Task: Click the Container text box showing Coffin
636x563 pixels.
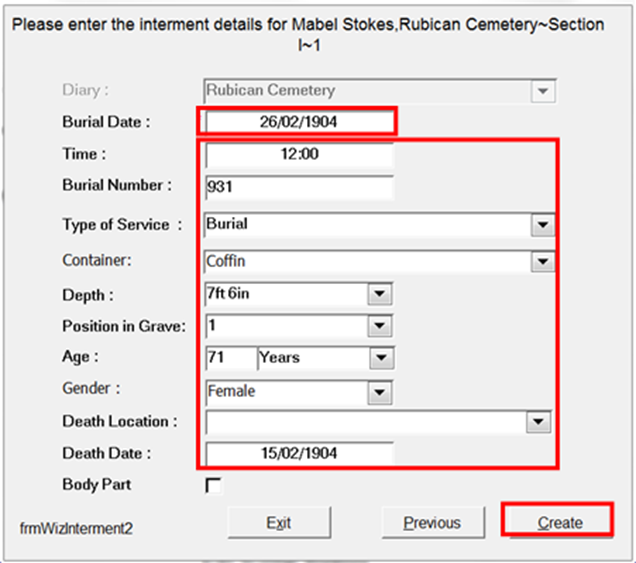Action: (x=367, y=262)
